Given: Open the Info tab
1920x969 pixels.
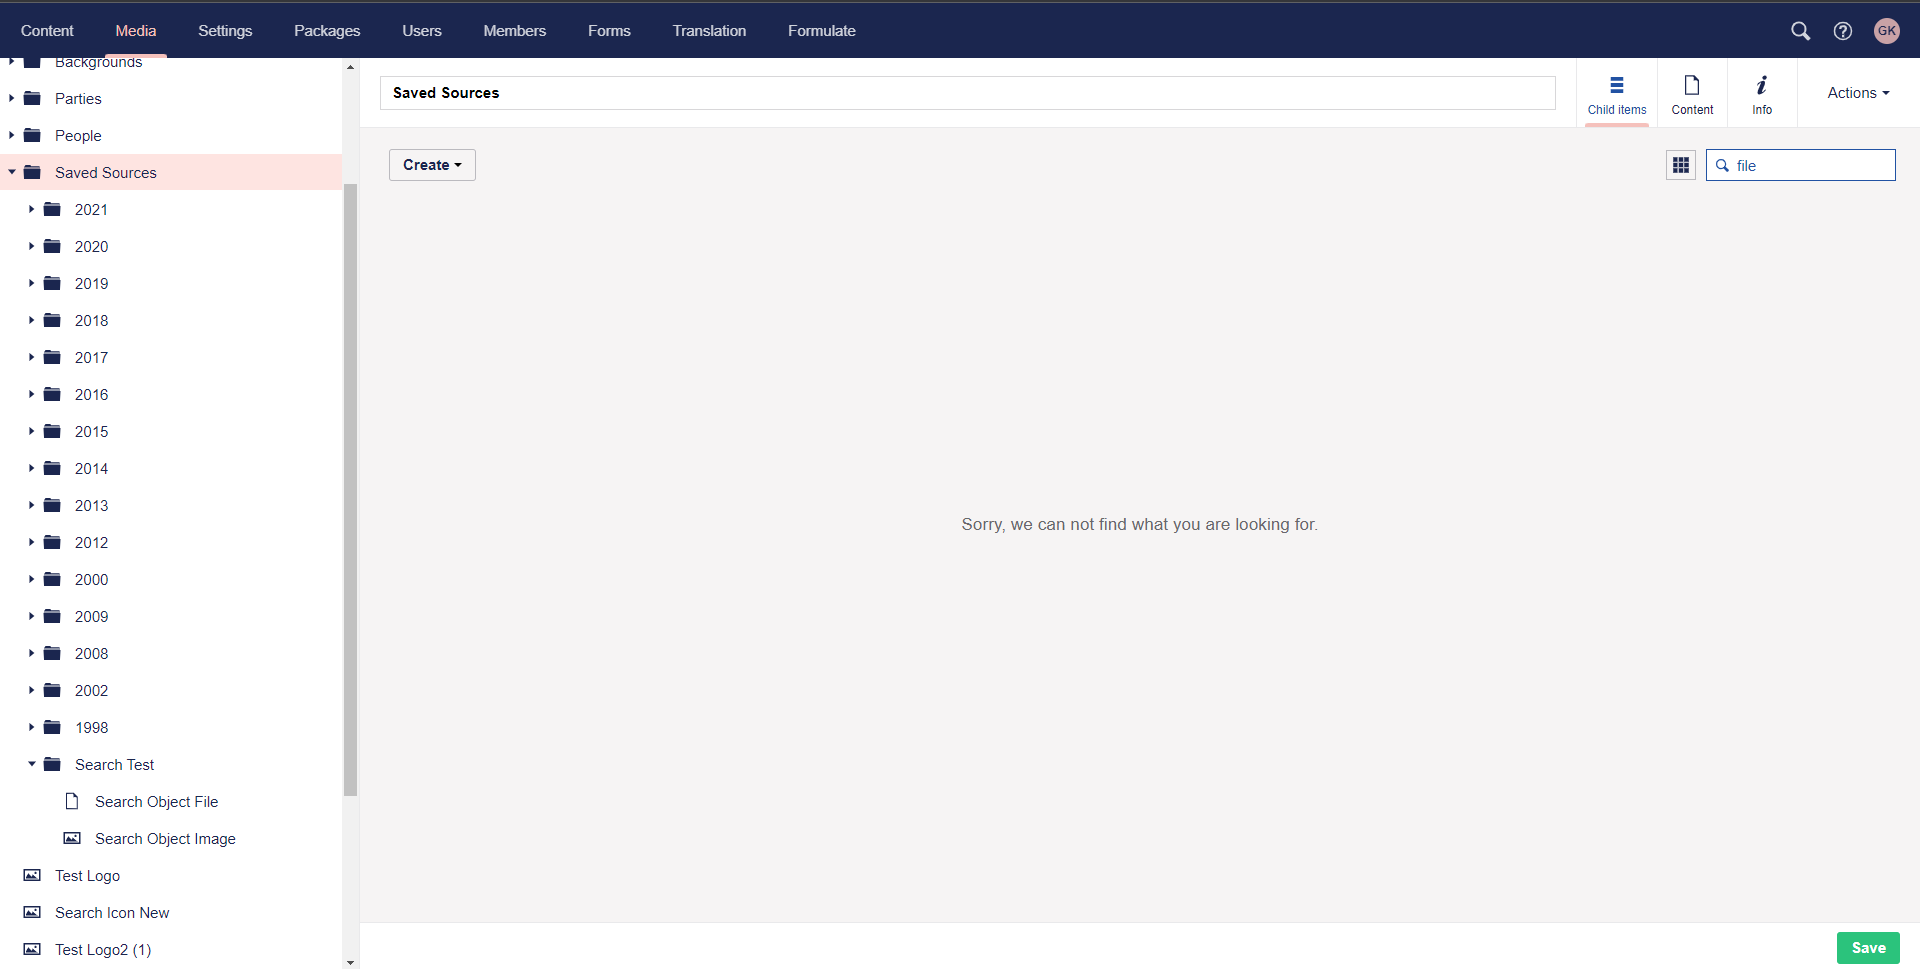Looking at the screenshot, I should pyautogui.click(x=1761, y=93).
